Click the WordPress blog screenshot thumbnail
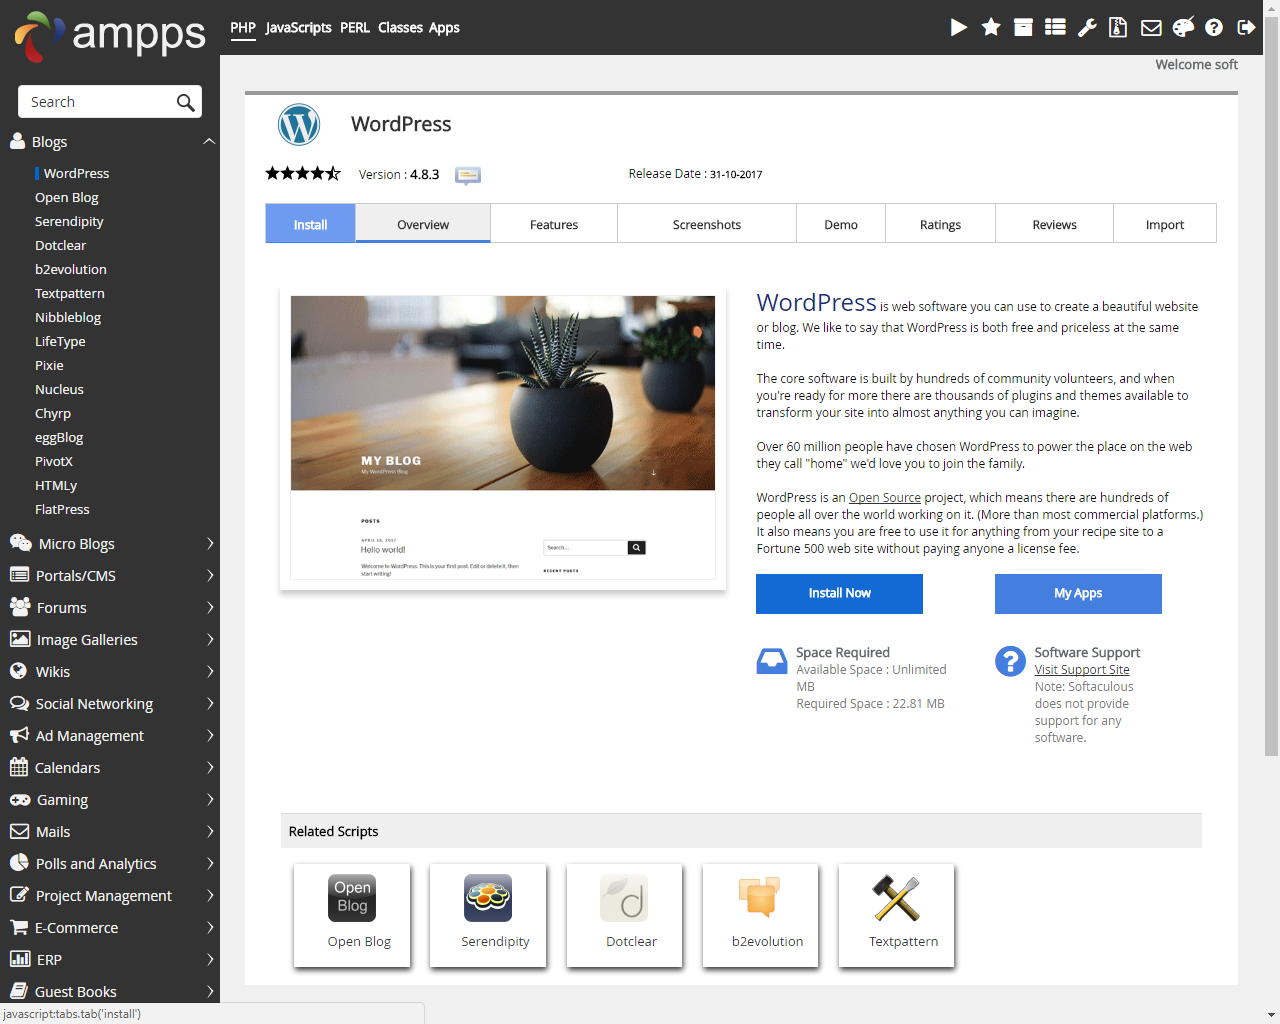 tap(503, 437)
